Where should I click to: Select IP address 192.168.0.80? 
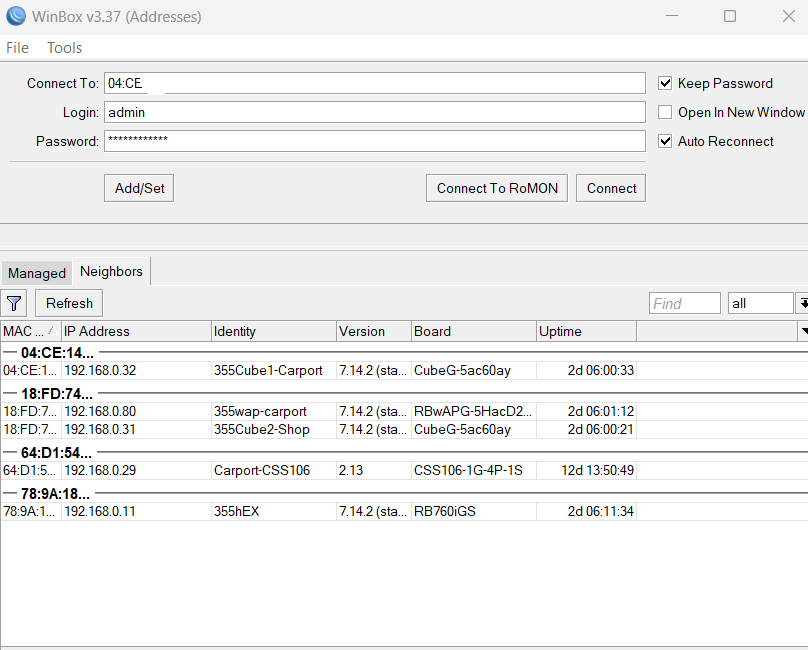click(x=100, y=411)
